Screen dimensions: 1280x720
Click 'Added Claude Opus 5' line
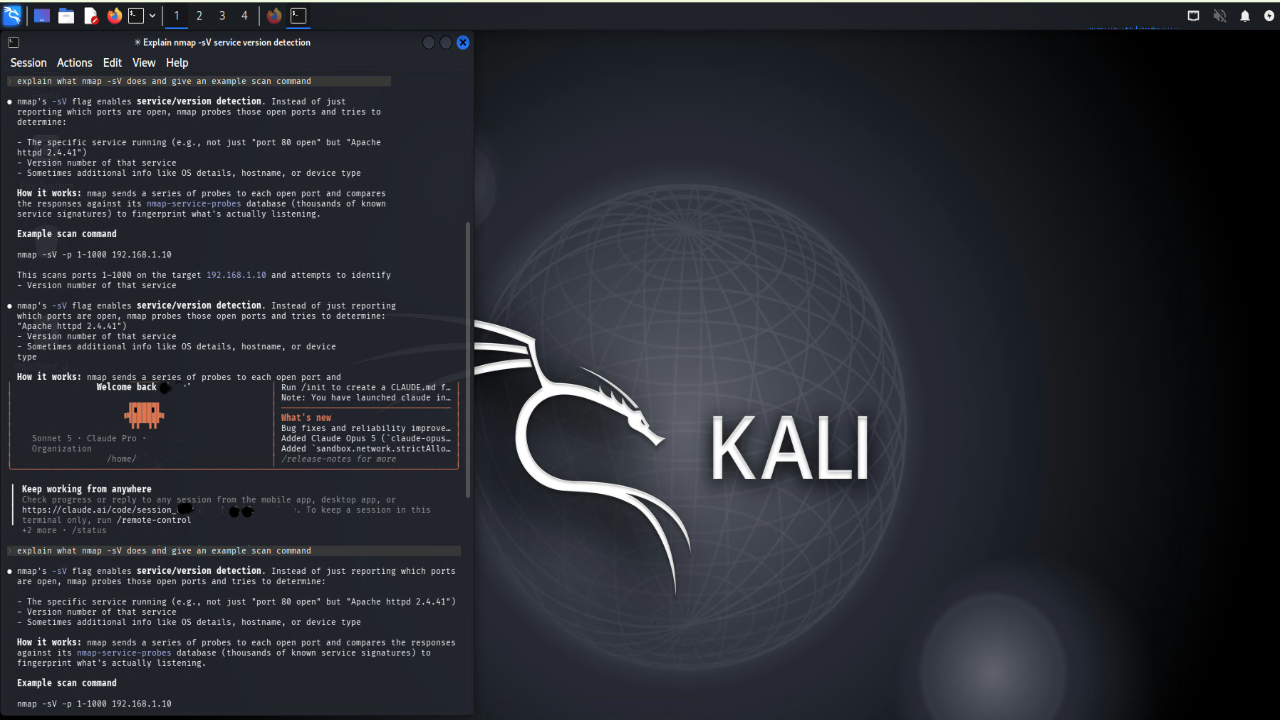click(x=366, y=438)
